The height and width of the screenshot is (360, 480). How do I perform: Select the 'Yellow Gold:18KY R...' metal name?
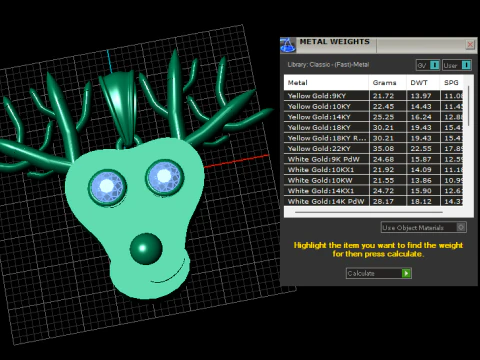327,138
